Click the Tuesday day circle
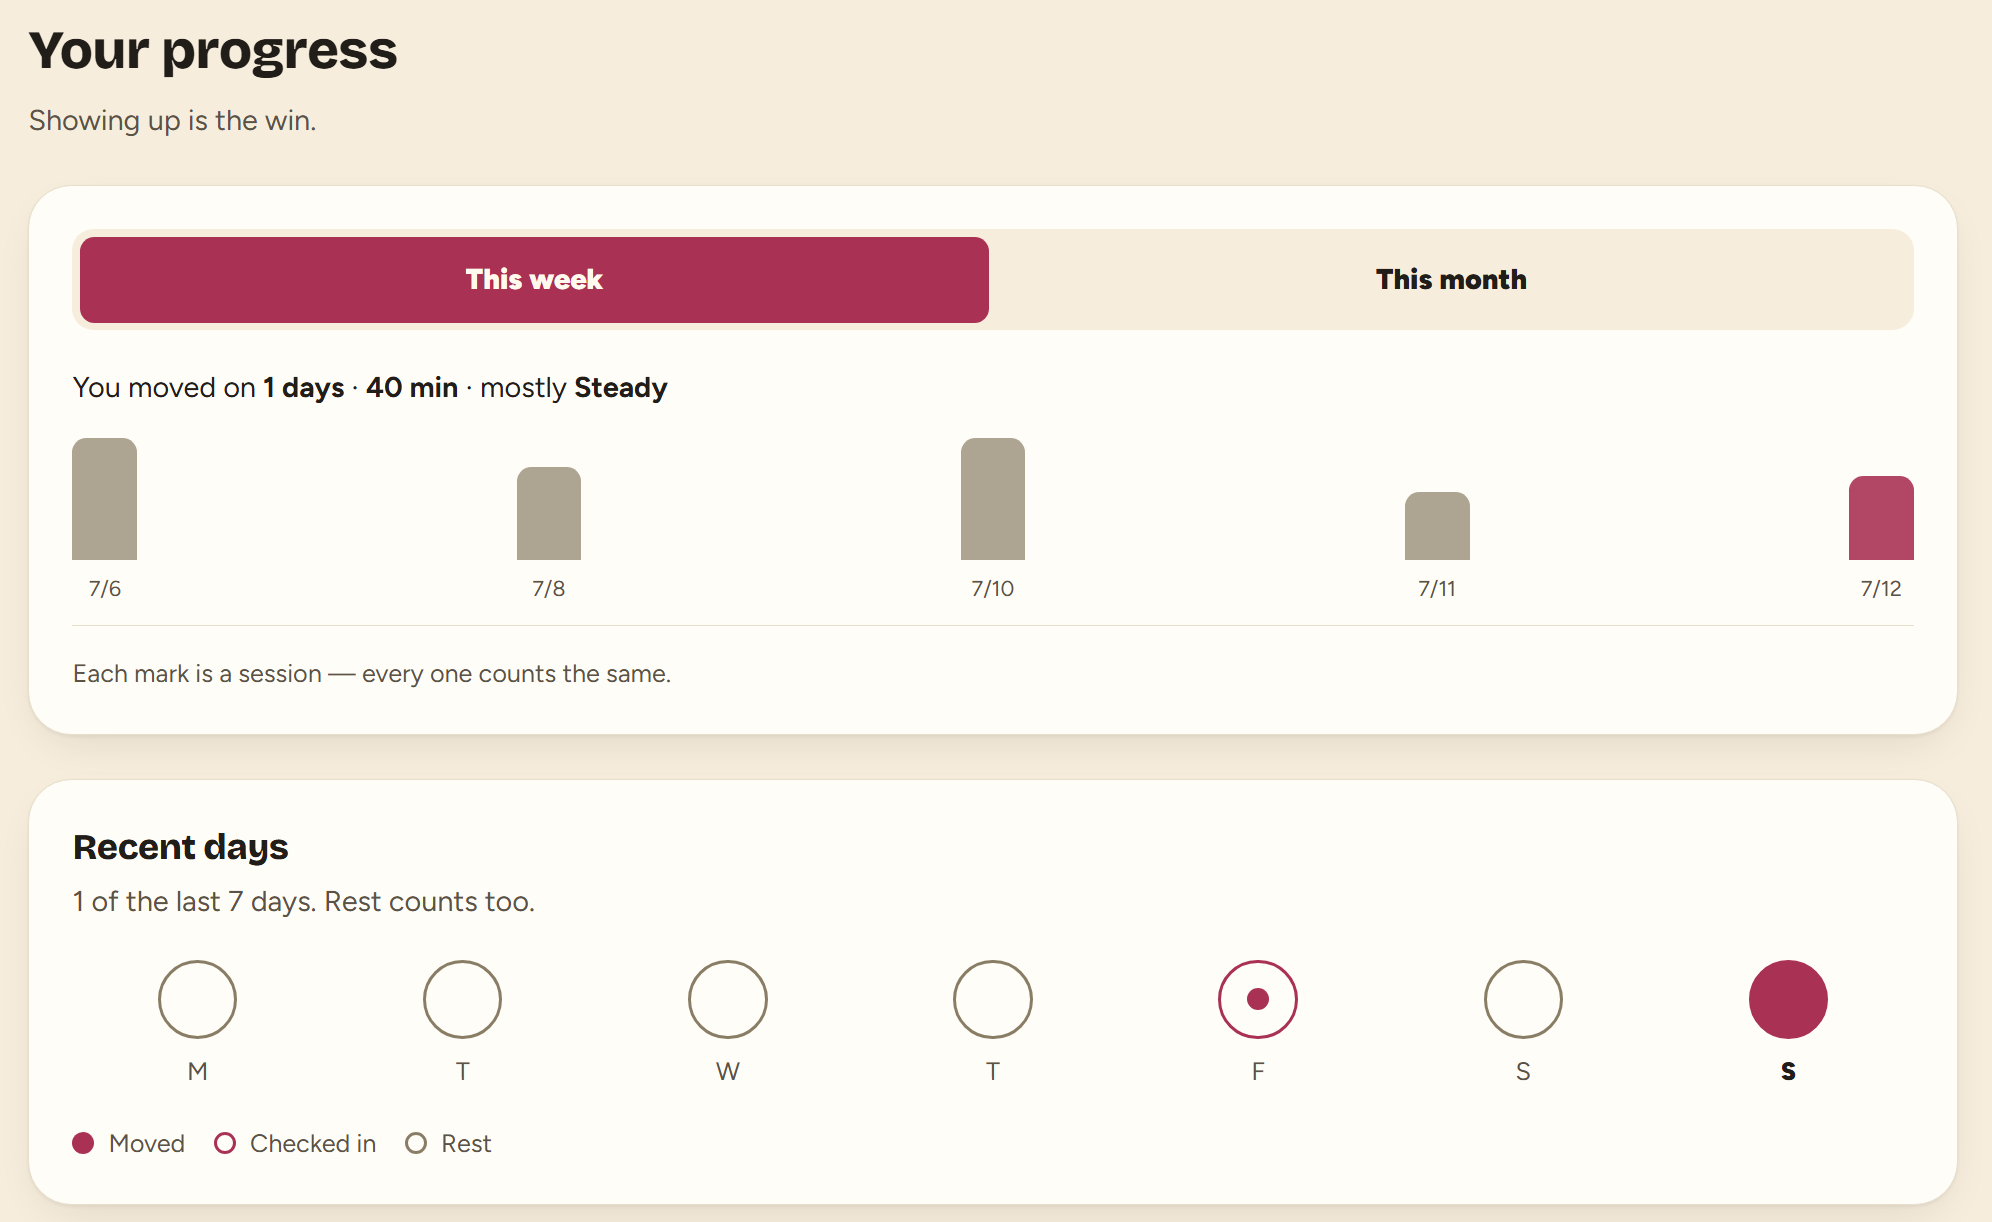 [x=462, y=999]
